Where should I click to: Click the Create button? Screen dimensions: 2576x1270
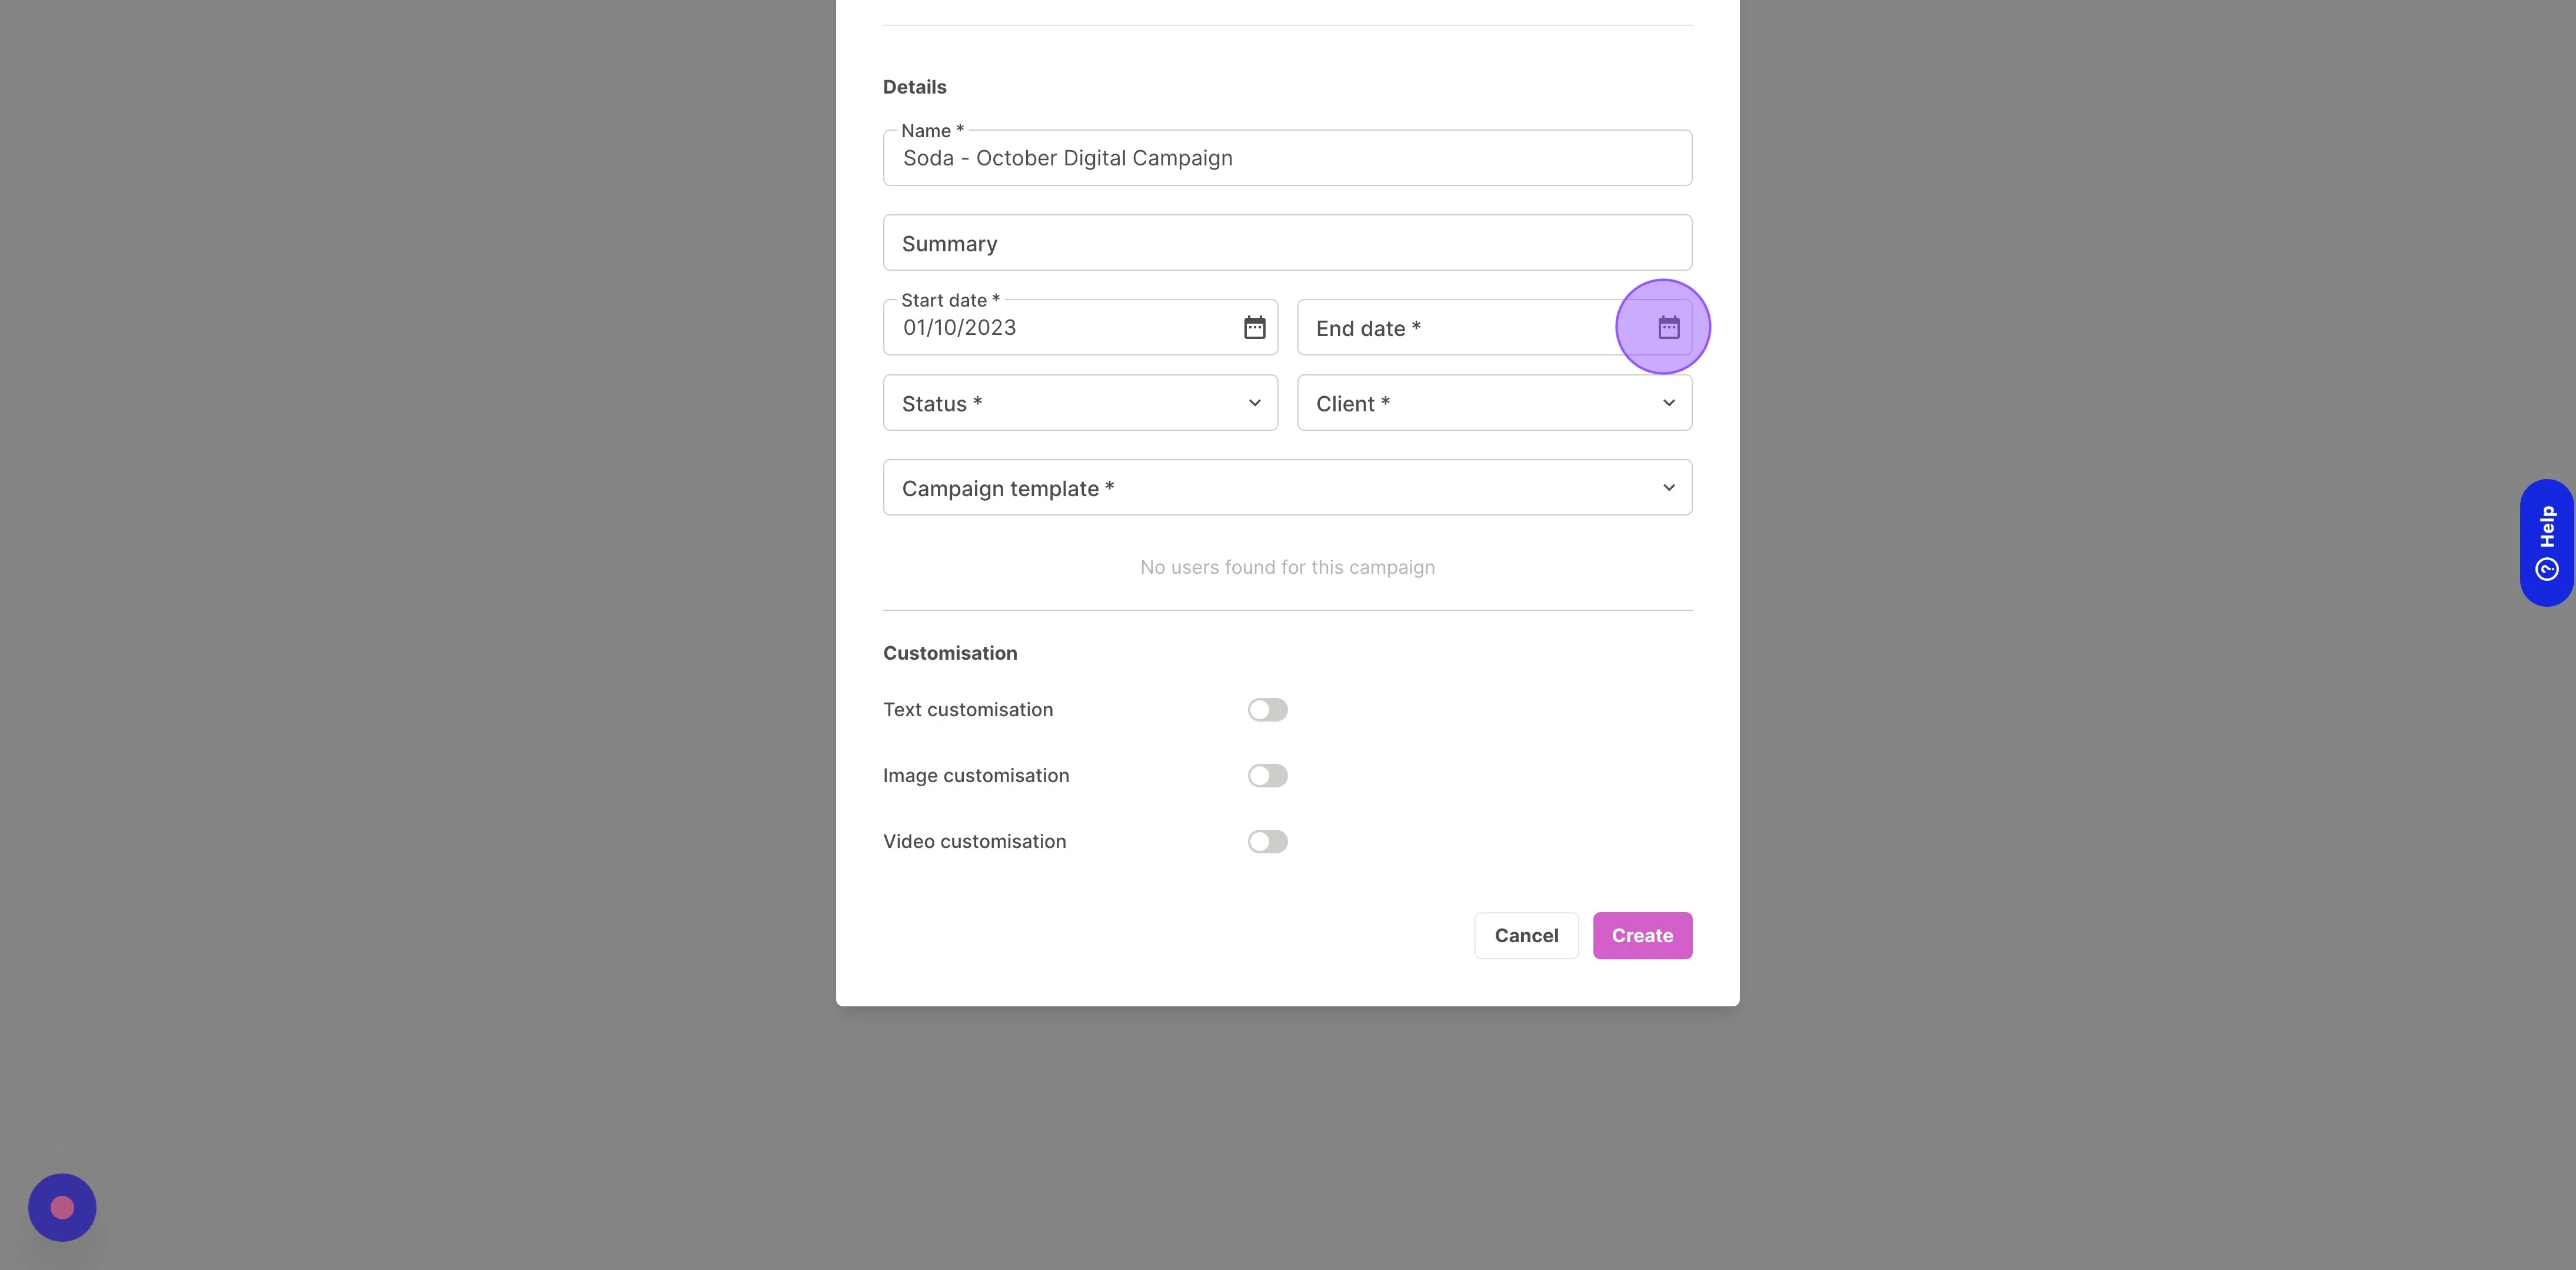(x=1641, y=935)
